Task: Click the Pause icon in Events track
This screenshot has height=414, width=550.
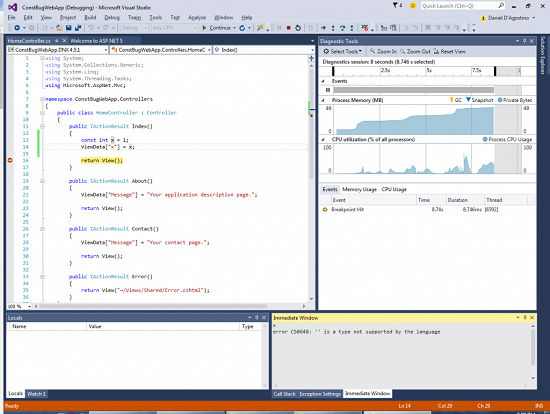Action: click(328, 90)
